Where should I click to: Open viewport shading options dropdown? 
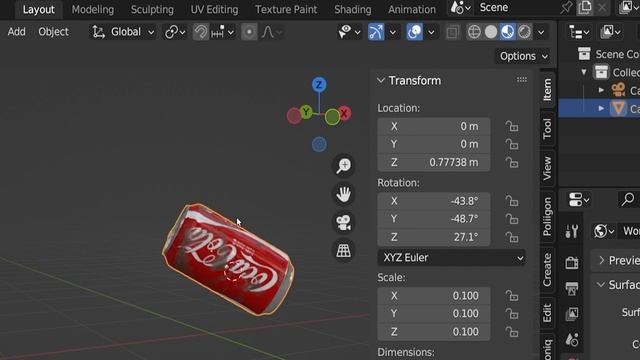pyautogui.click(x=541, y=32)
